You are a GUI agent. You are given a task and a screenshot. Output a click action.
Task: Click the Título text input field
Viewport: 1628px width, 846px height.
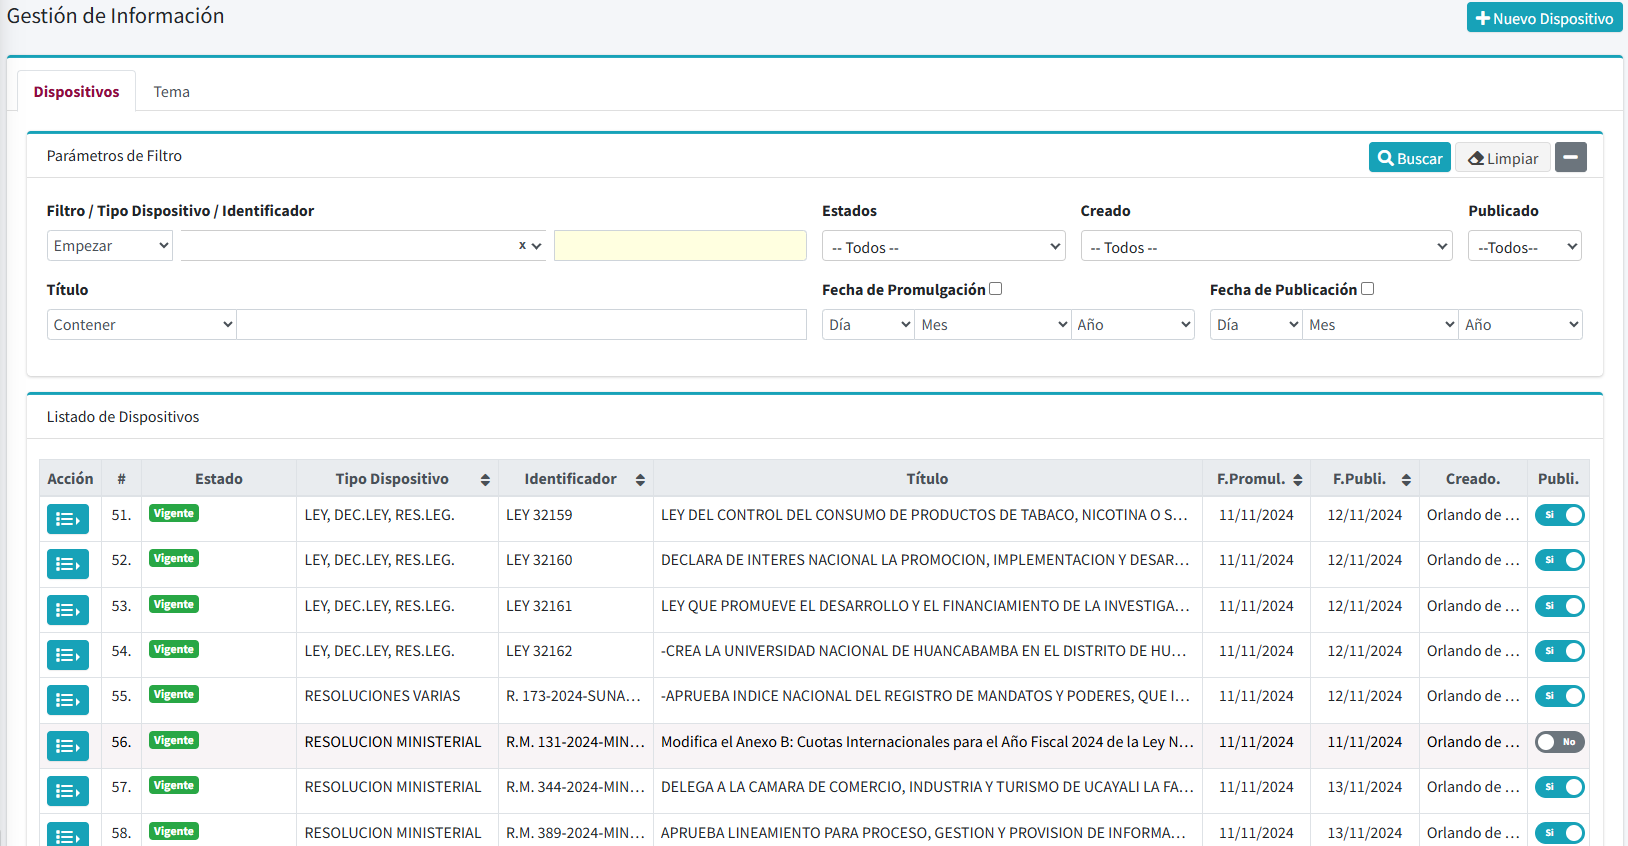[521, 325]
